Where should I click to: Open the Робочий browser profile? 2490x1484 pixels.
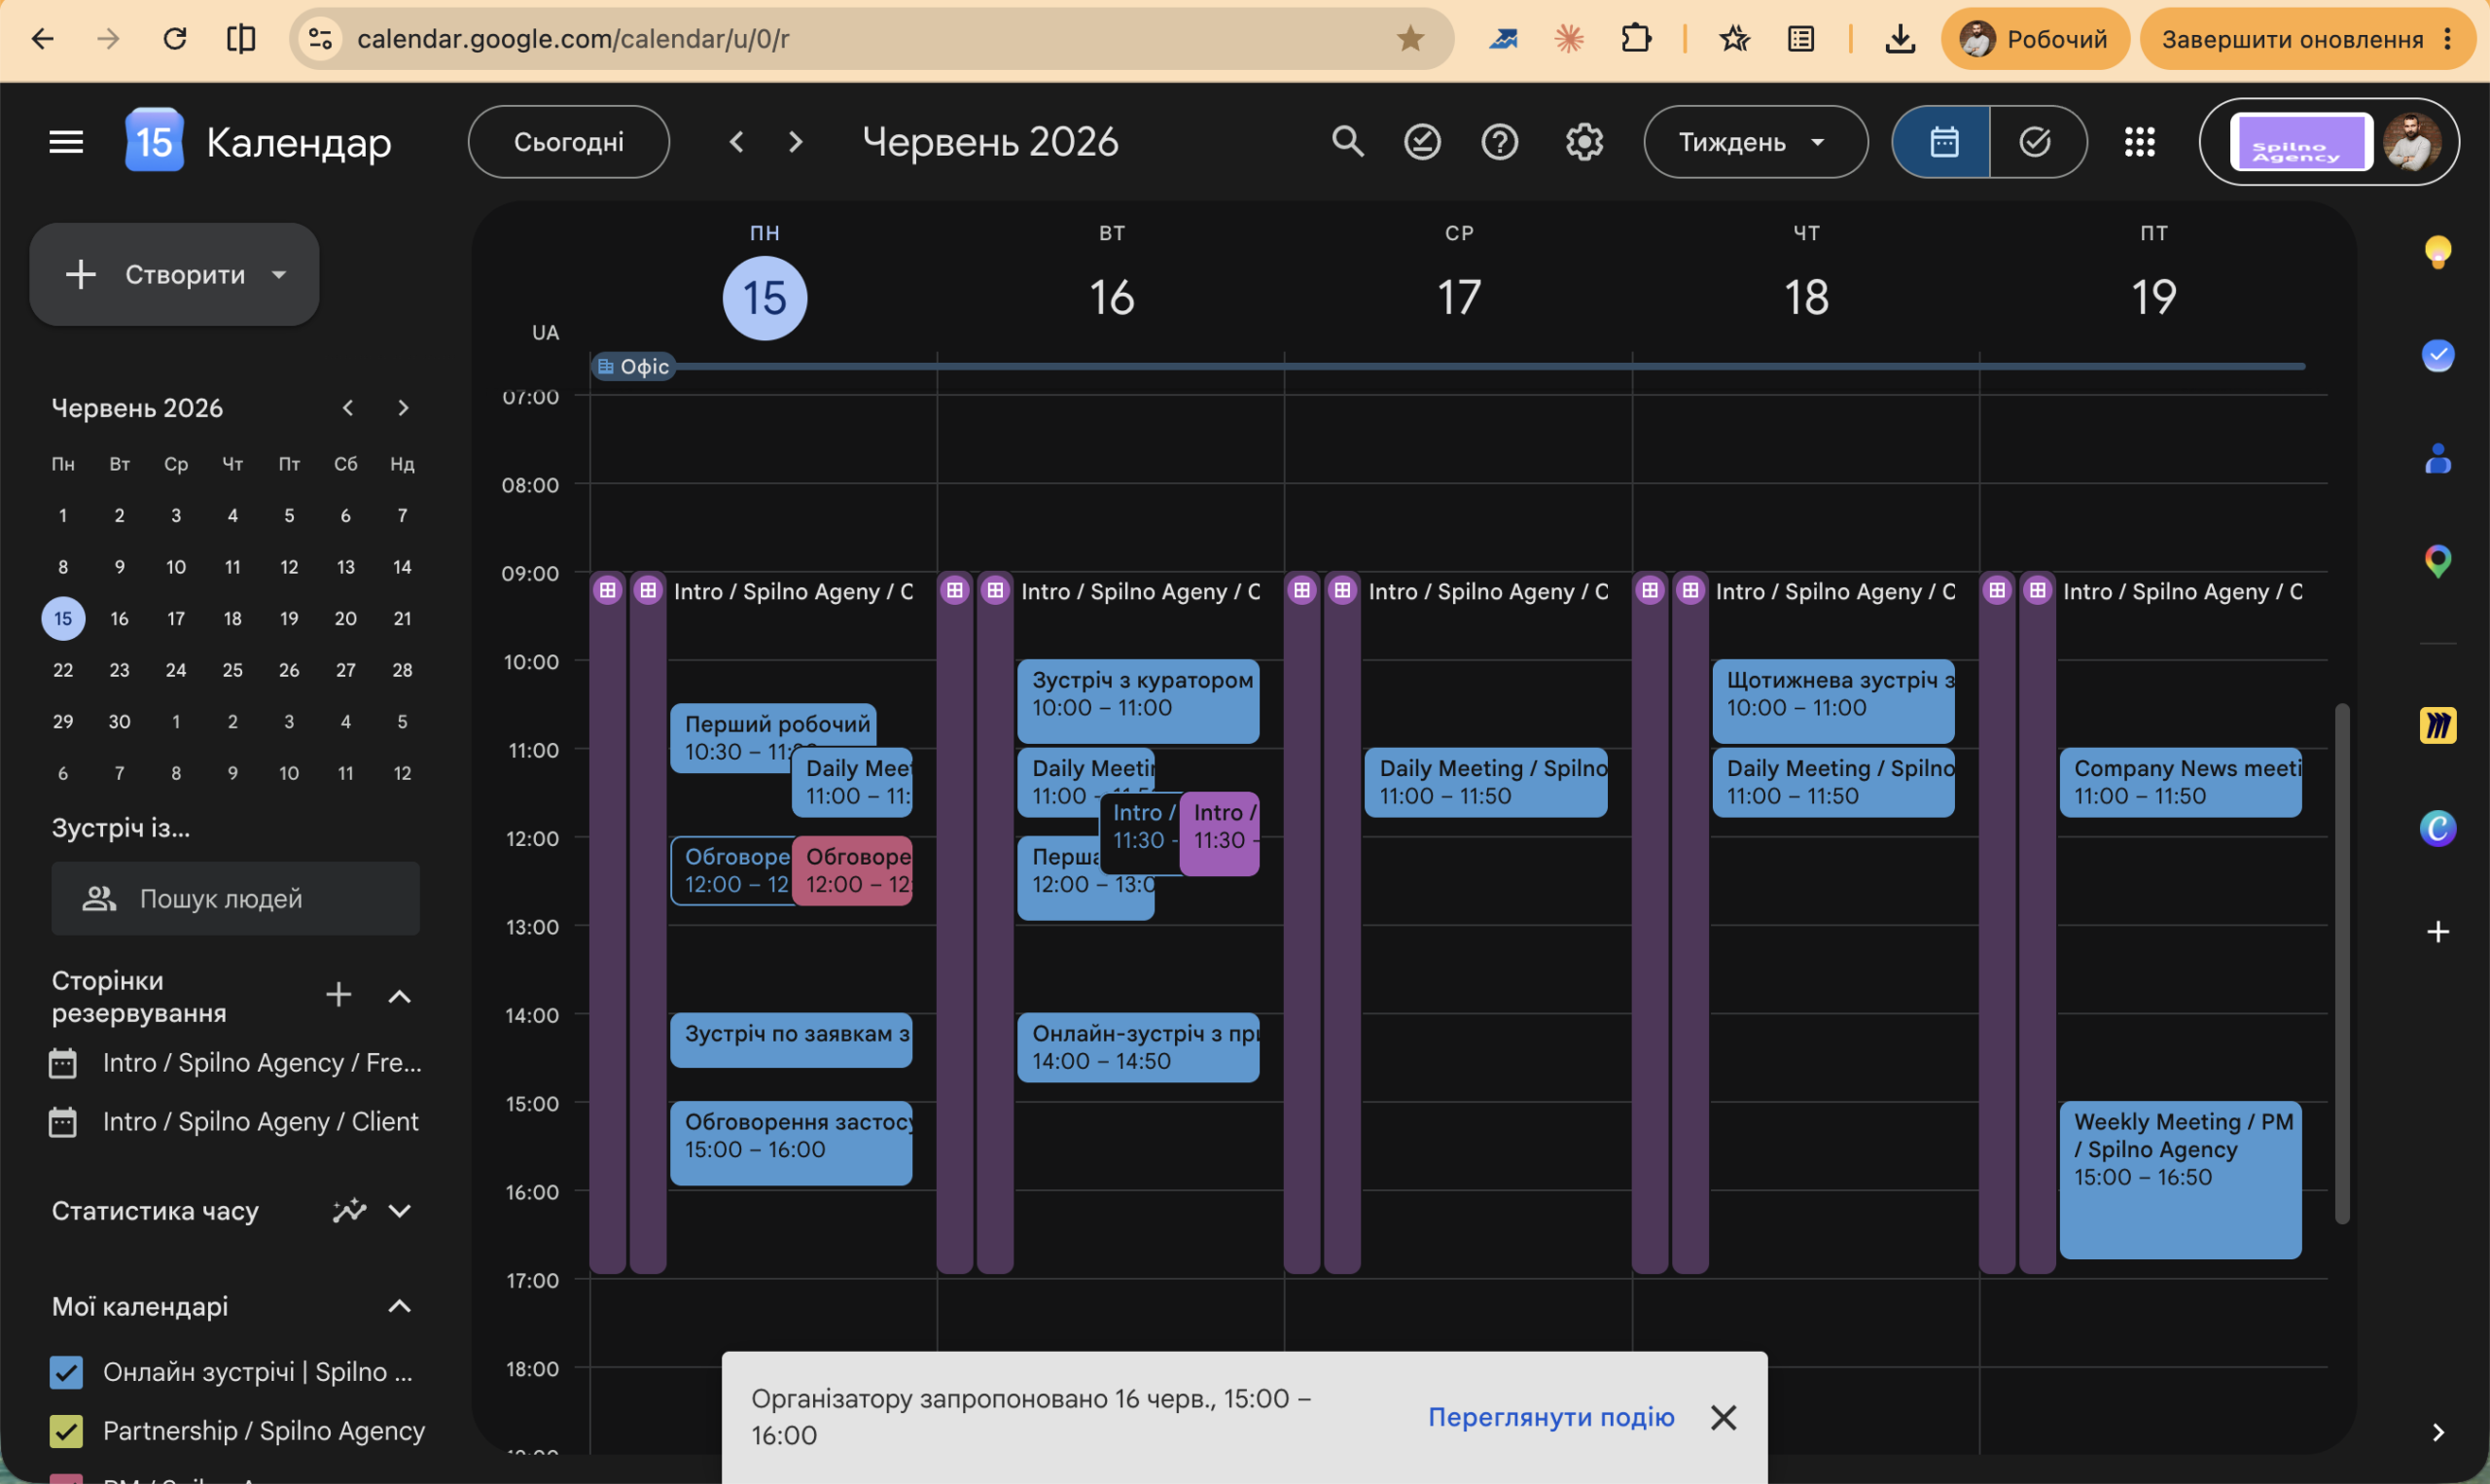click(2035, 39)
